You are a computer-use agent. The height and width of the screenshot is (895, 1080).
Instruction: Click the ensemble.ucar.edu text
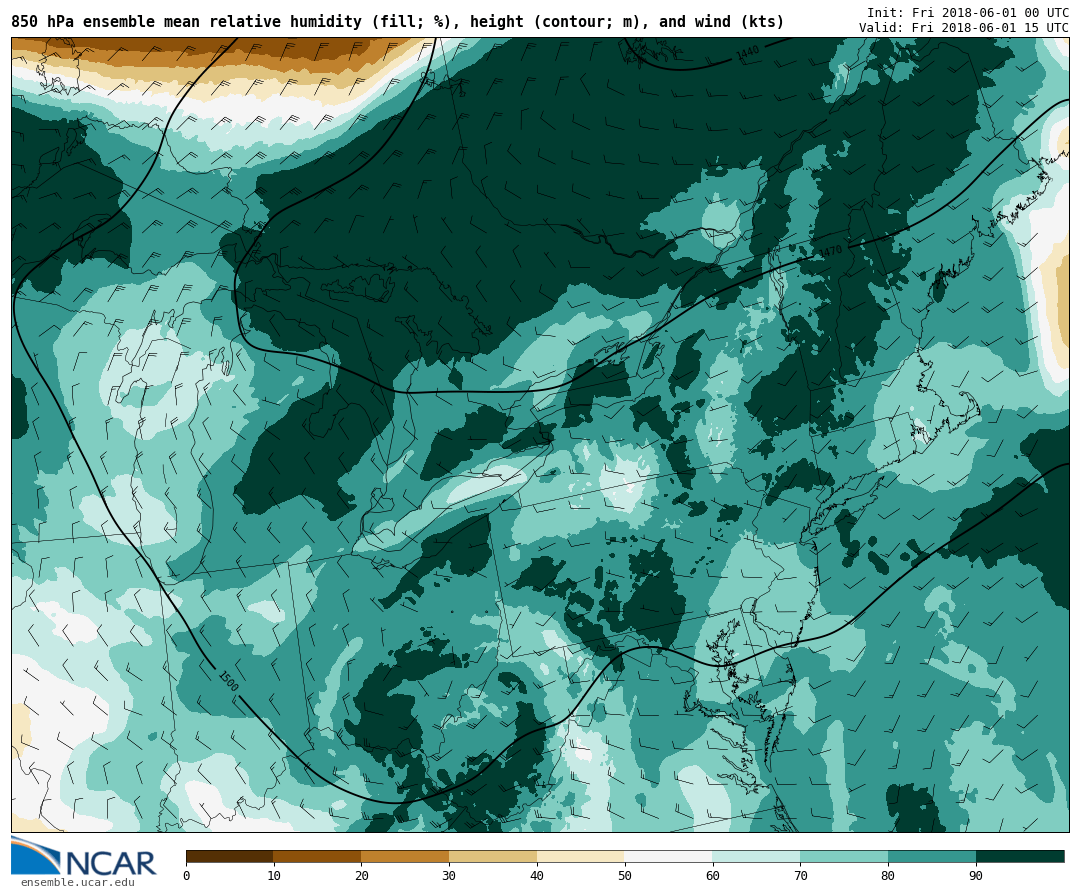point(77,883)
